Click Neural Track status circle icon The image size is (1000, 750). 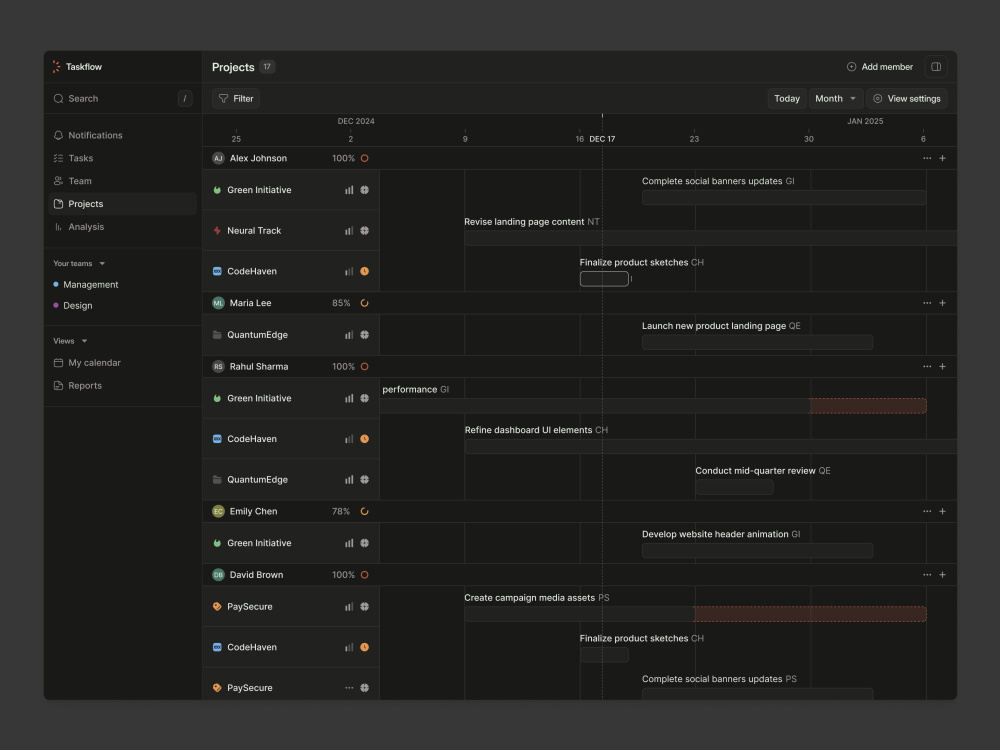tap(365, 231)
